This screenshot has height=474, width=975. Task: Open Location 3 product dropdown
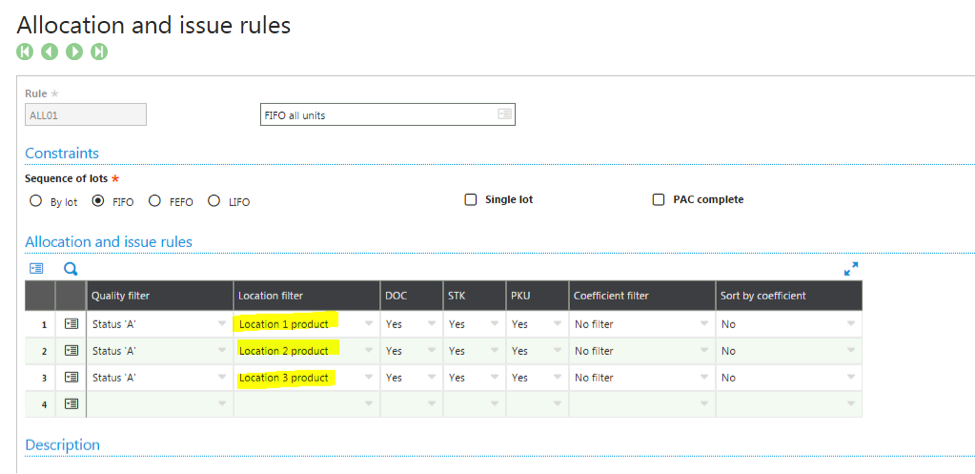pyautogui.click(x=369, y=377)
